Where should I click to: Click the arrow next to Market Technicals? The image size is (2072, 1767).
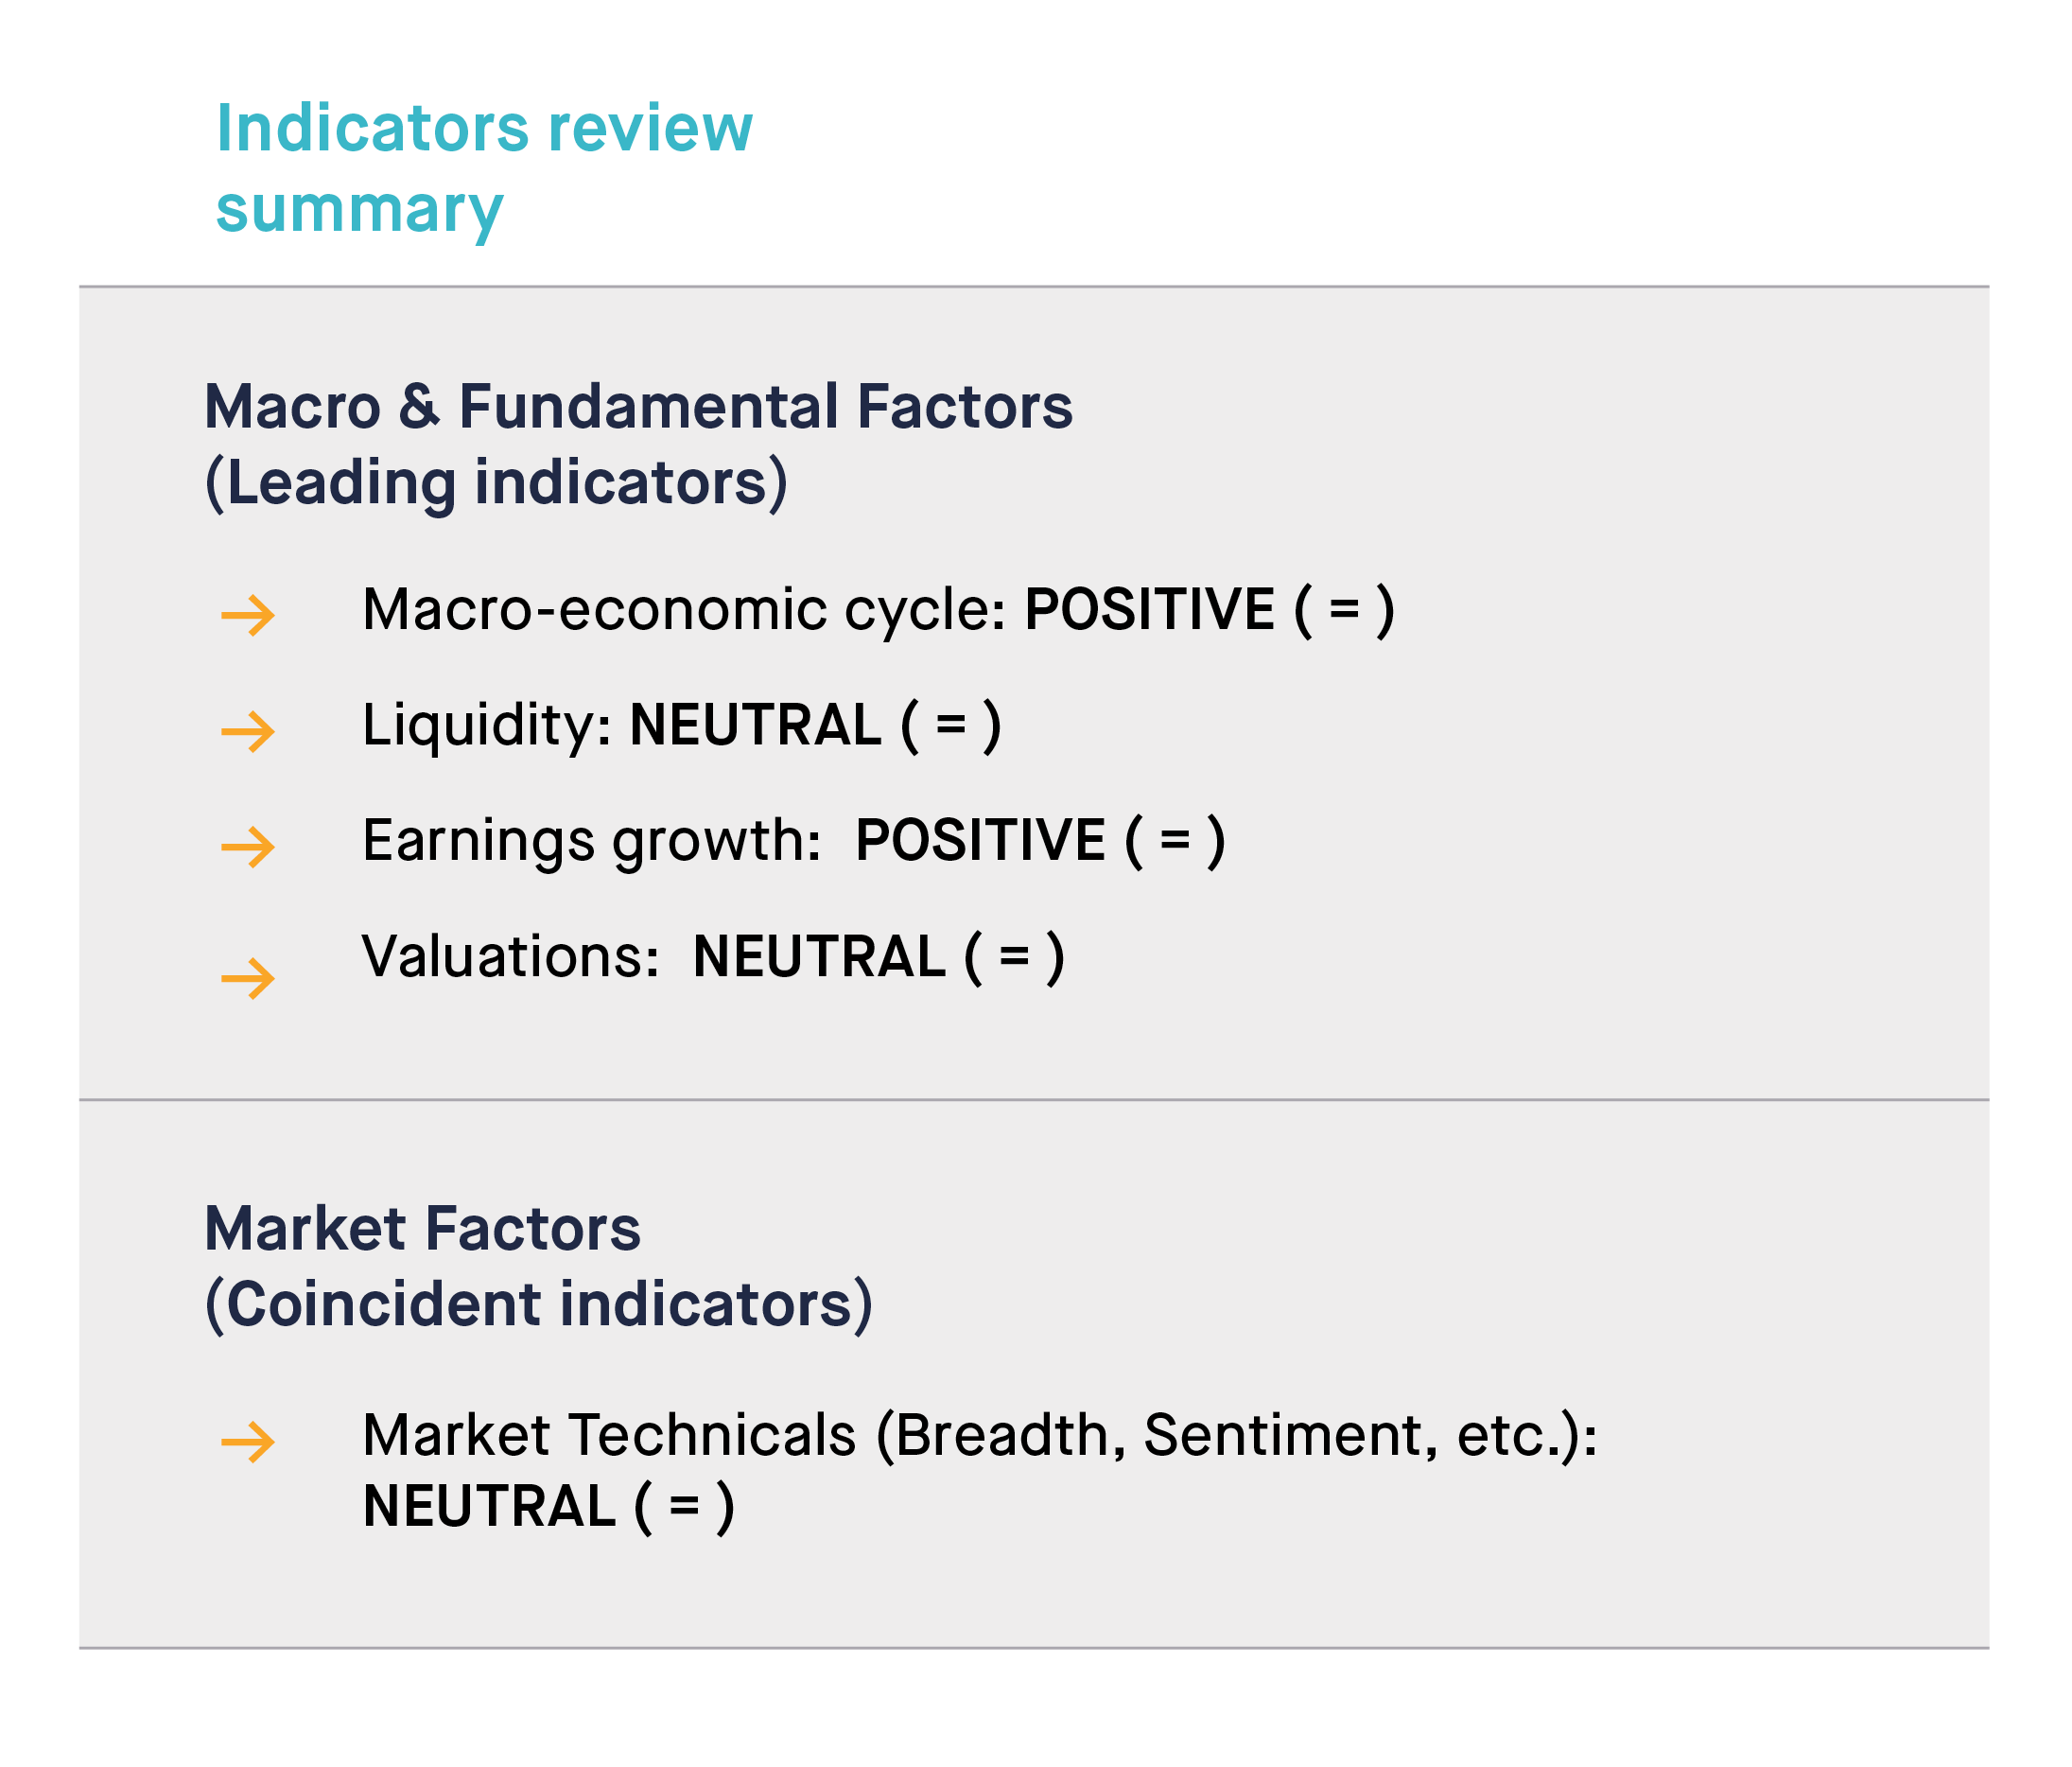click(248, 1442)
